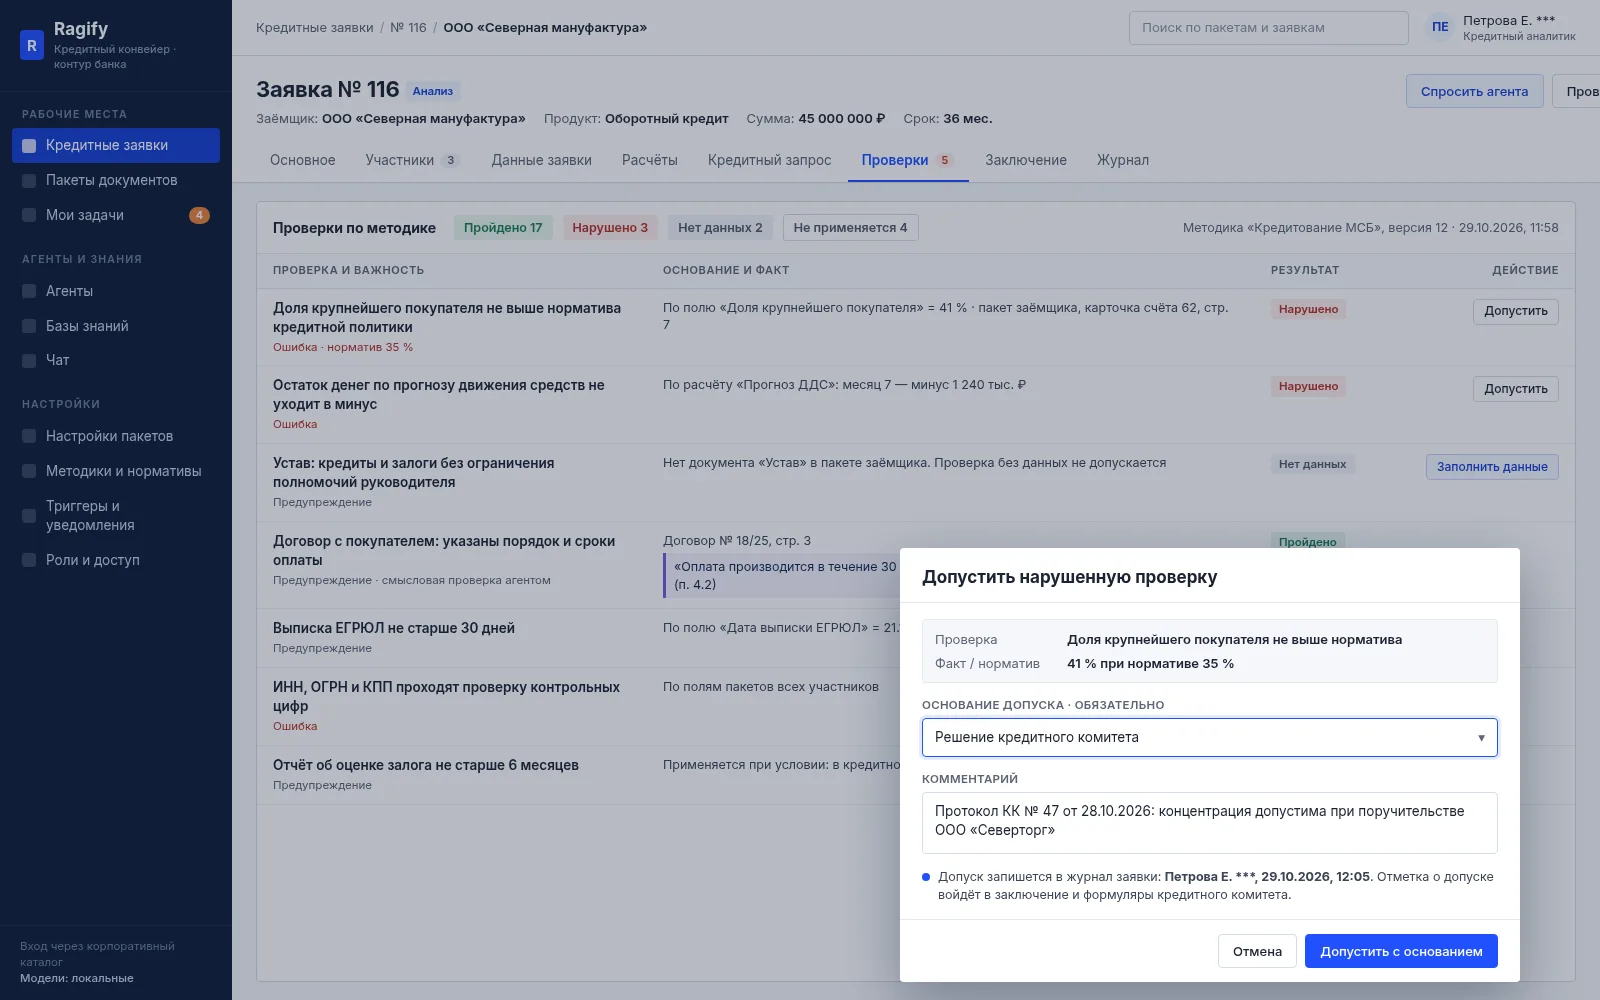Click the Роли и доступ sidebar icon
This screenshot has width=1600, height=1000.
(x=29, y=561)
